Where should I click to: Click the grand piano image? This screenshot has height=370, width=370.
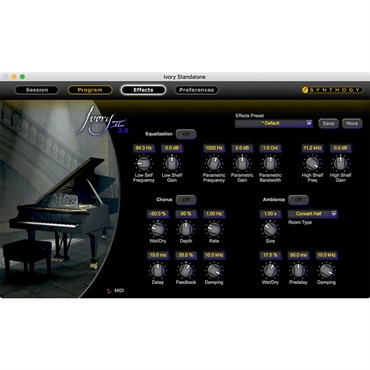coord(62,213)
